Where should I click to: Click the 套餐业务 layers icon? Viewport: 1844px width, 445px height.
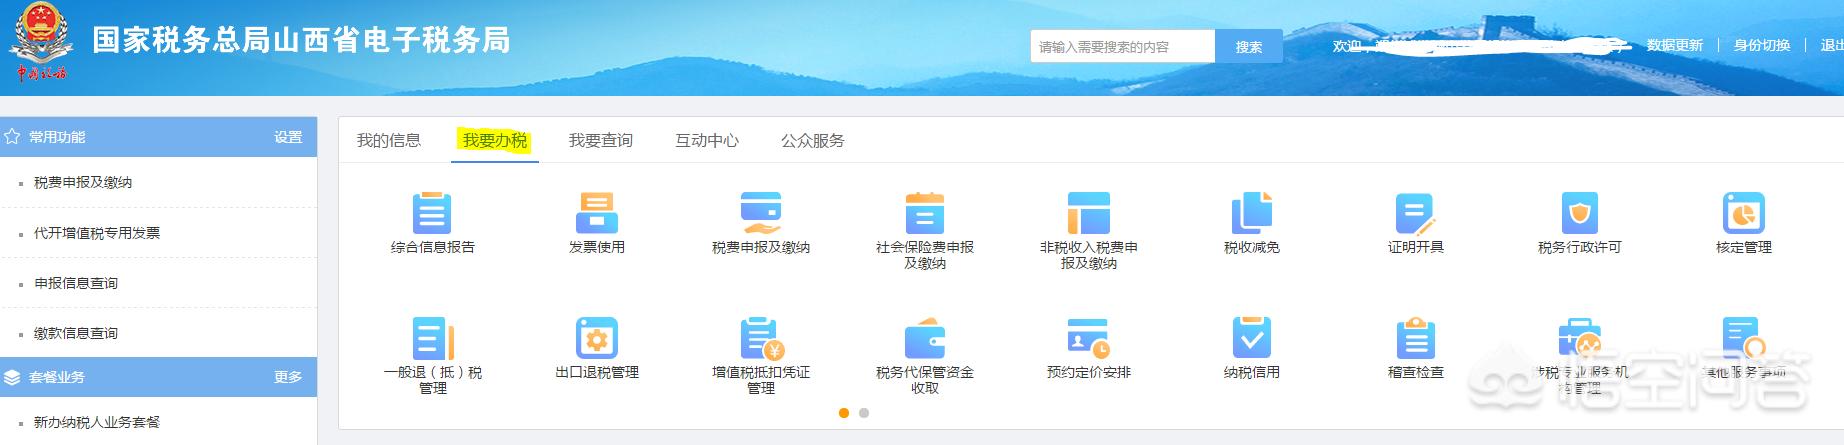pos(12,377)
